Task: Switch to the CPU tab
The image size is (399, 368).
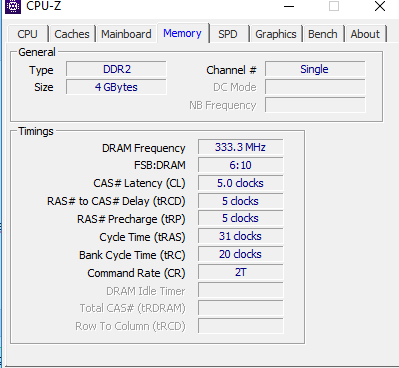Action: coord(27,34)
